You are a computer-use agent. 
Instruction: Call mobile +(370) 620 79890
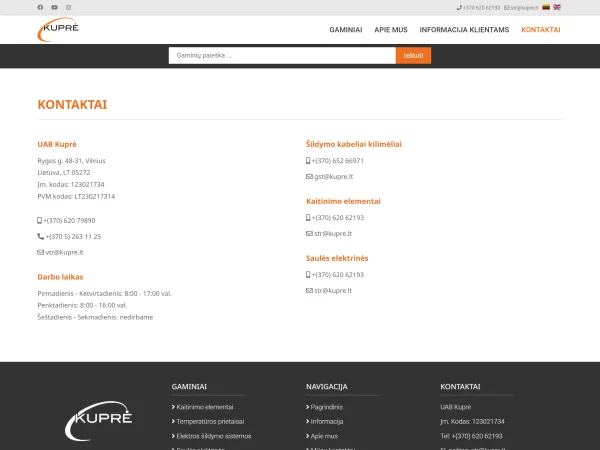pyautogui.click(x=66, y=220)
